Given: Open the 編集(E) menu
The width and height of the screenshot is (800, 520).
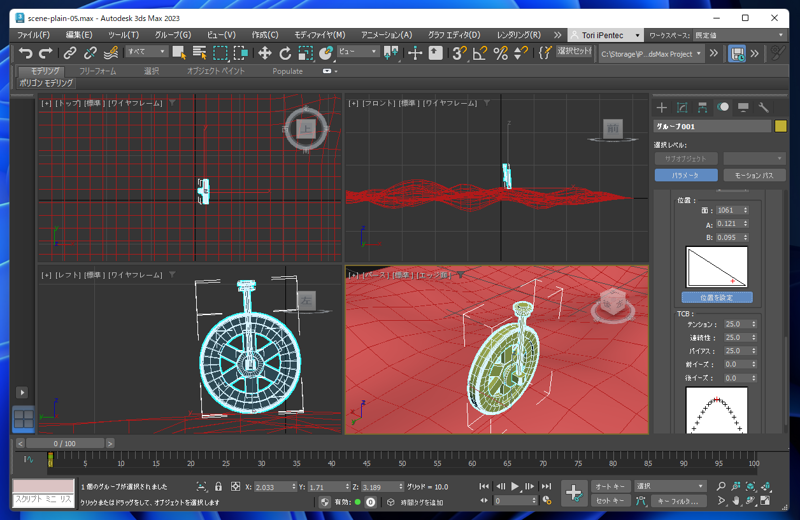Looking at the screenshot, I should point(79,35).
